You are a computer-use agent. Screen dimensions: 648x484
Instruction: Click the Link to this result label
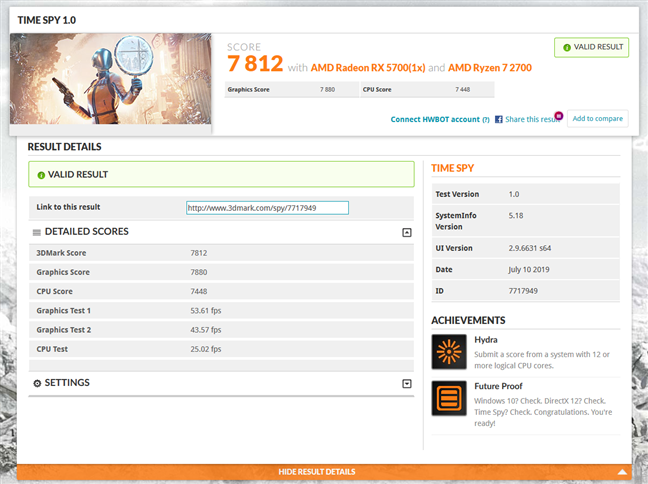(x=68, y=207)
